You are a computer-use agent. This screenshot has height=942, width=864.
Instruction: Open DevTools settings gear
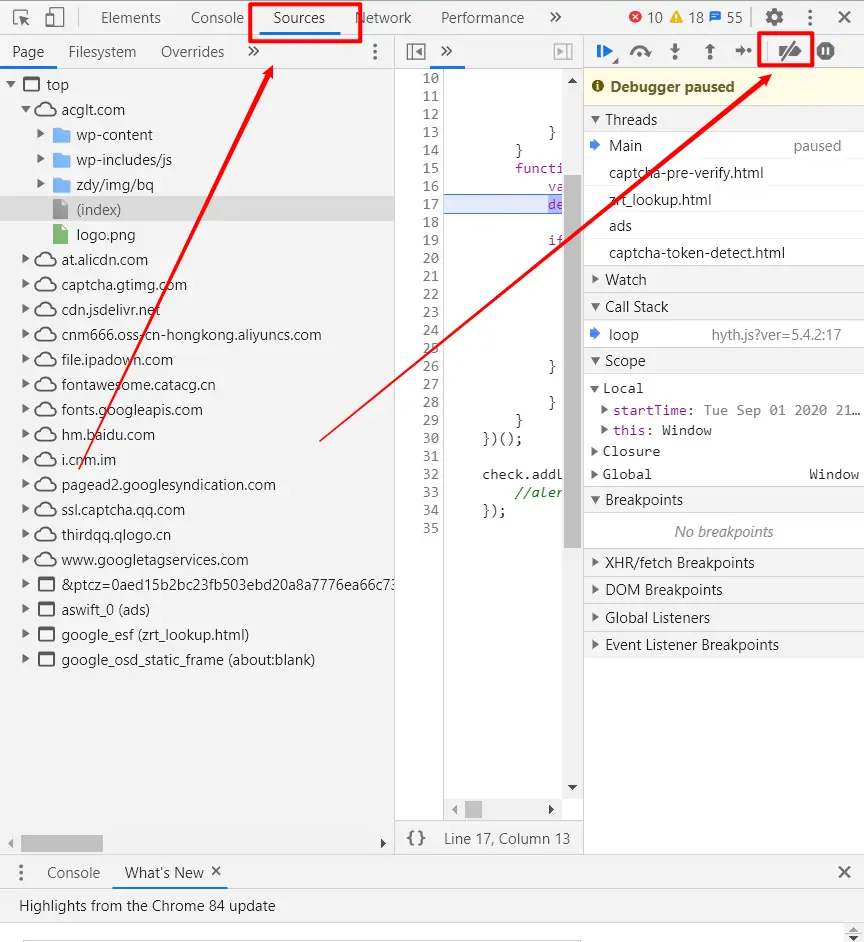(x=773, y=17)
